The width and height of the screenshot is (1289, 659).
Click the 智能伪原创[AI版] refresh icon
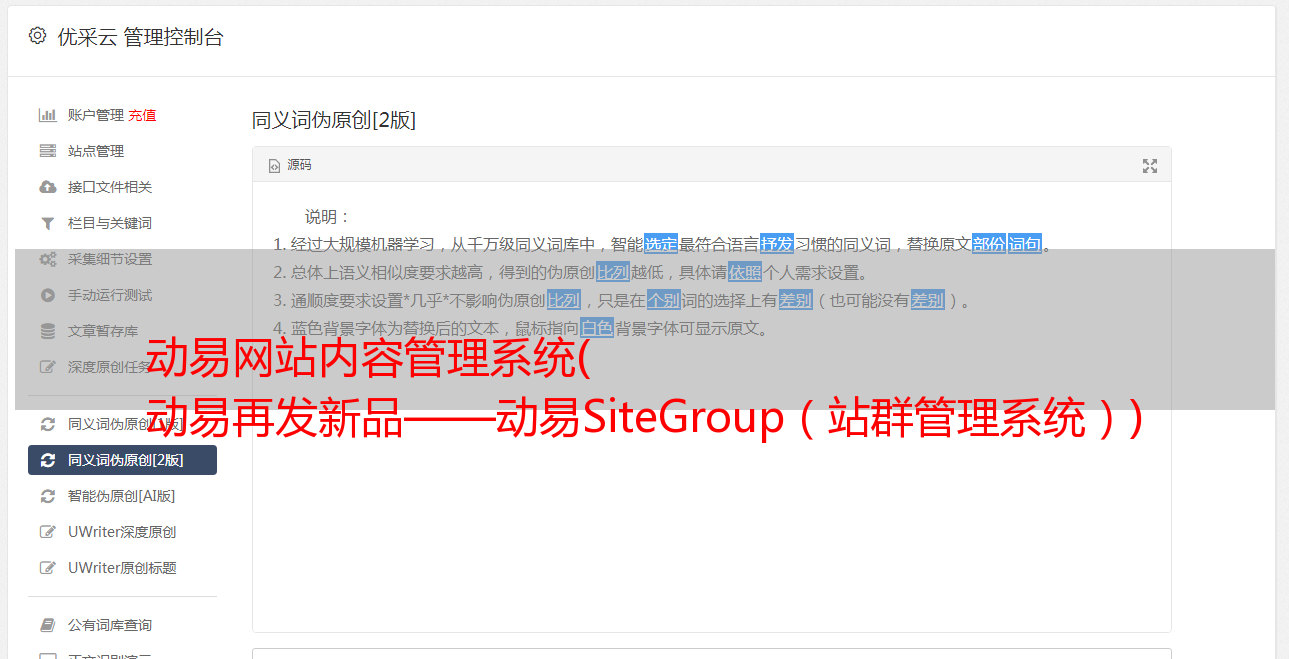[47, 496]
